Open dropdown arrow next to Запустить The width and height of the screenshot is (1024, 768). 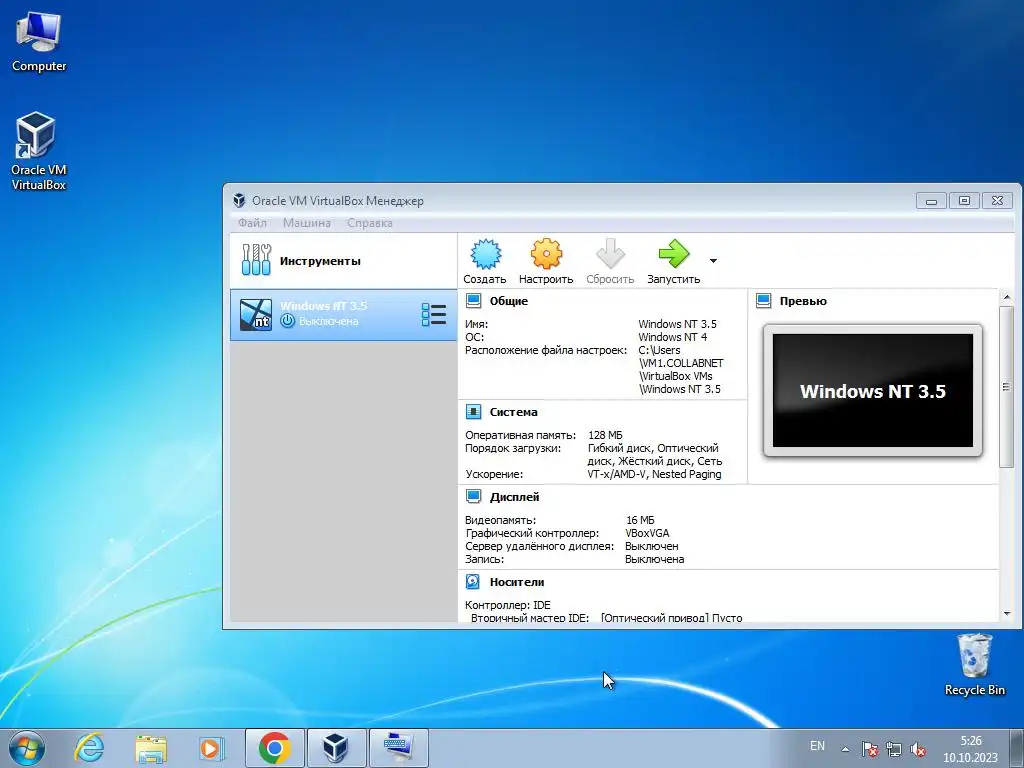[713, 261]
